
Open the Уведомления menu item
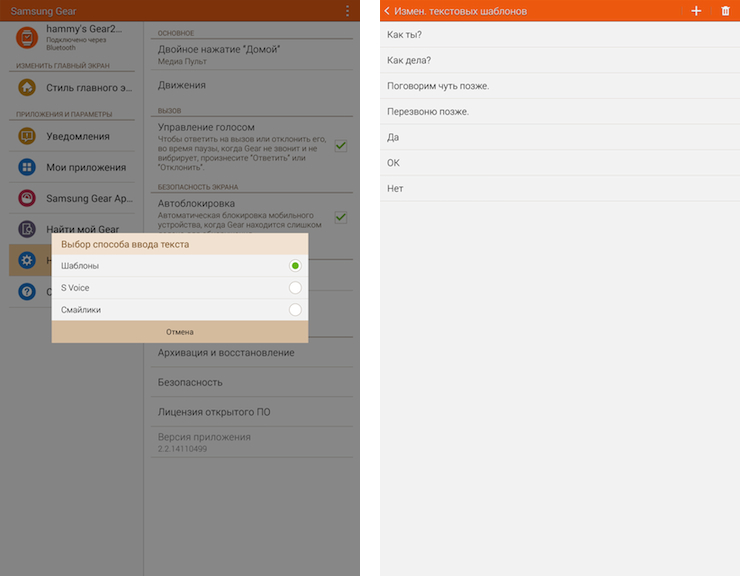pyautogui.click(x=72, y=136)
